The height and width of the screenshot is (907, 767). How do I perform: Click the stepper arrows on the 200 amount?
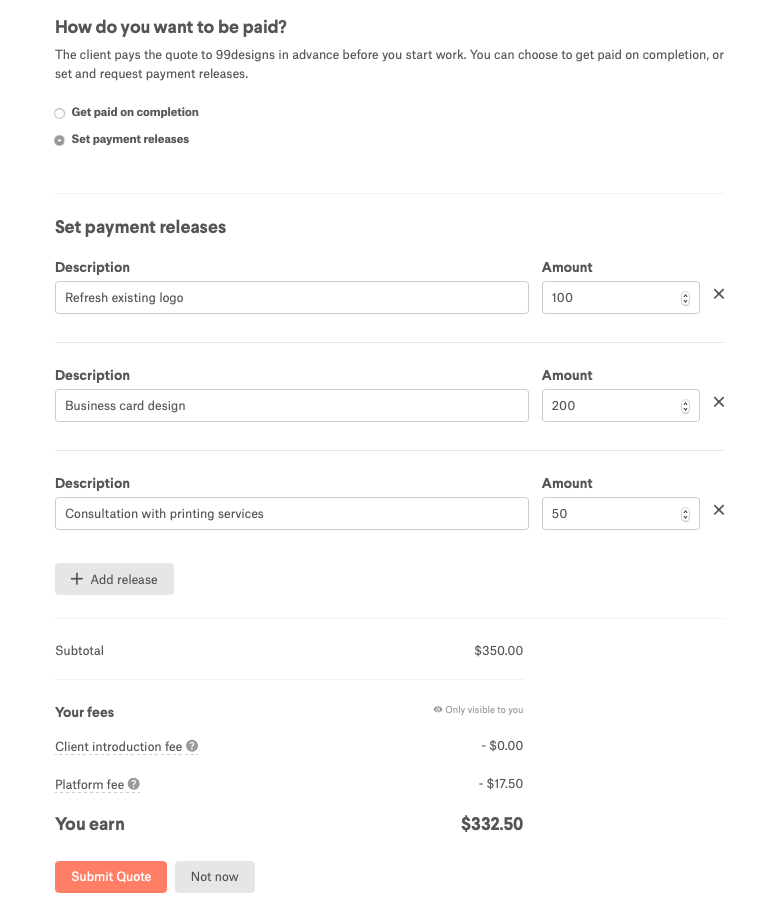click(x=685, y=406)
